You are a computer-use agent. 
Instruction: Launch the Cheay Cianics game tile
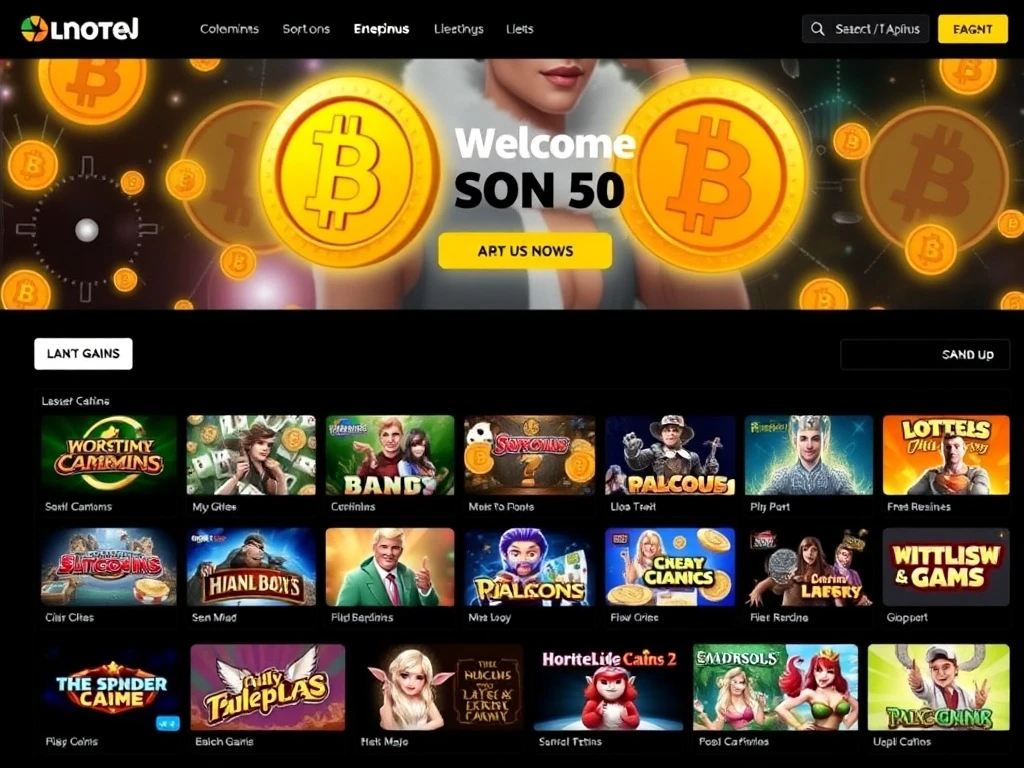[x=669, y=567]
